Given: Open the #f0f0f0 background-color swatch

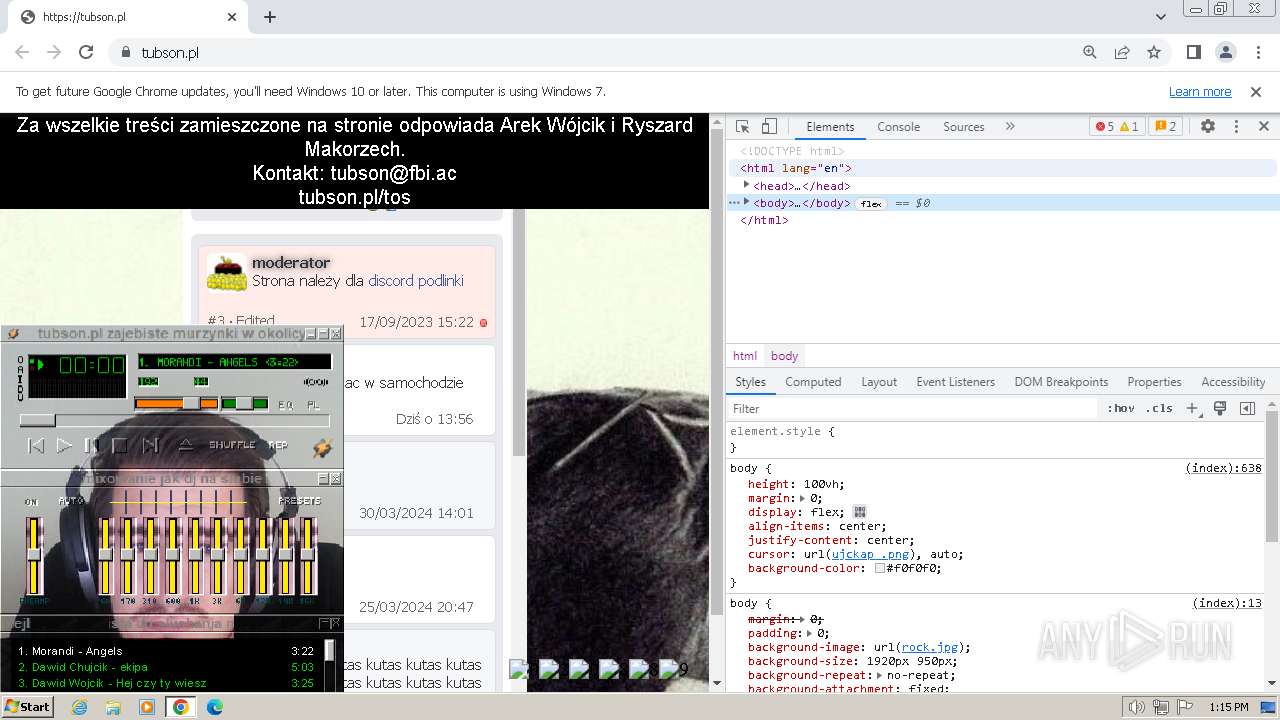Looking at the screenshot, I should pyautogui.click(x=880, y=568).
